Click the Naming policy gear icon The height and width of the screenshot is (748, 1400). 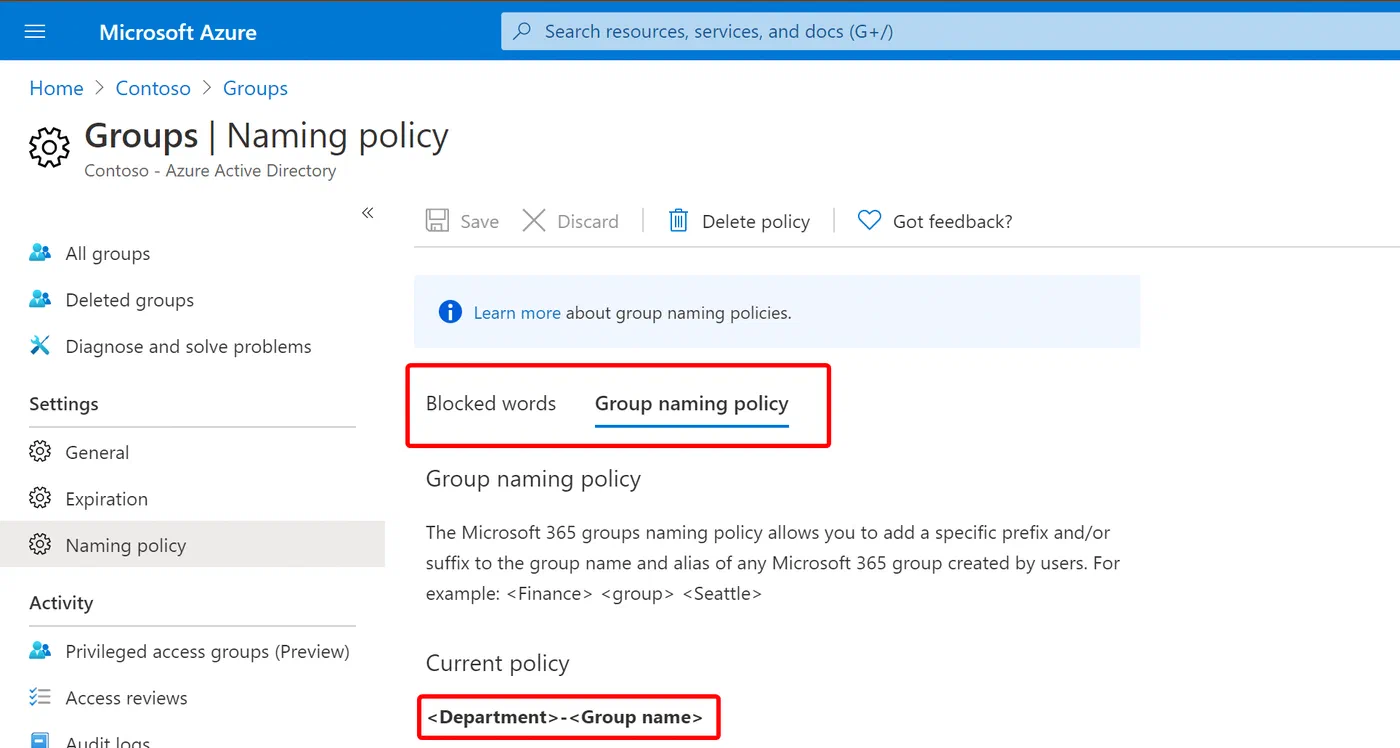click(40, 544)
